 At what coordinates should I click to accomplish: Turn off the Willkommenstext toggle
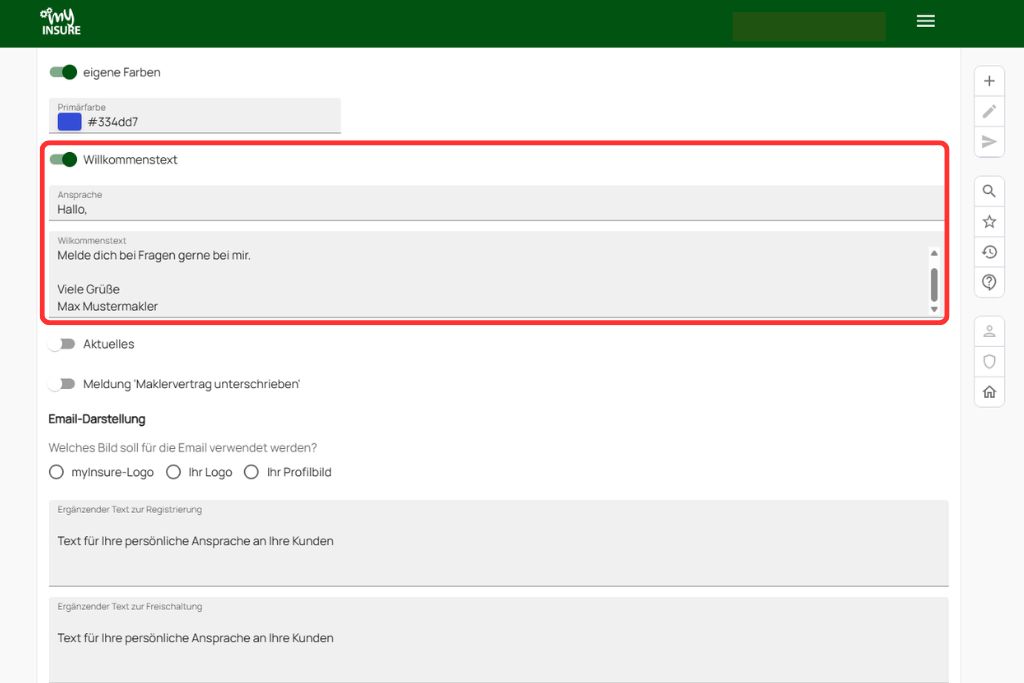64,159
